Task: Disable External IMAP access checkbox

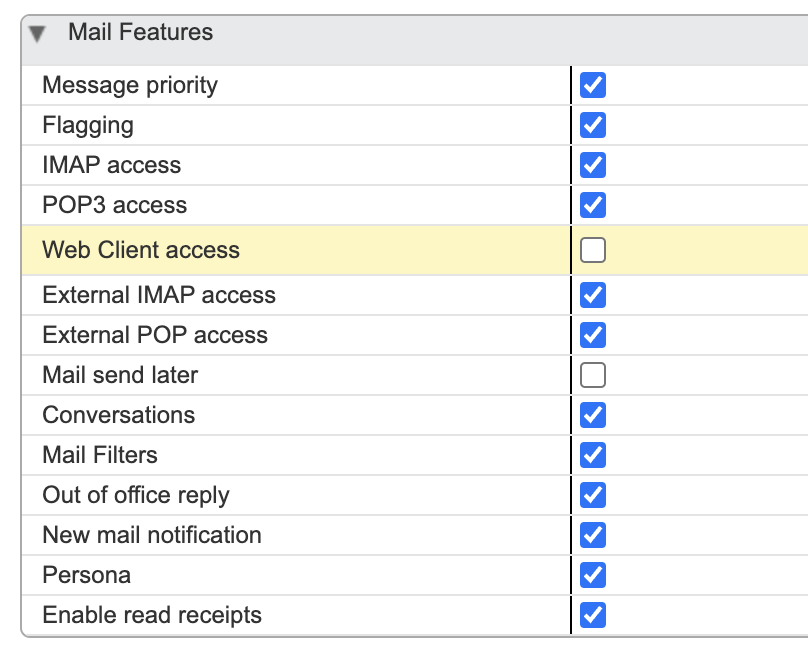Action: pyautogui.click(x=593, y=295)
